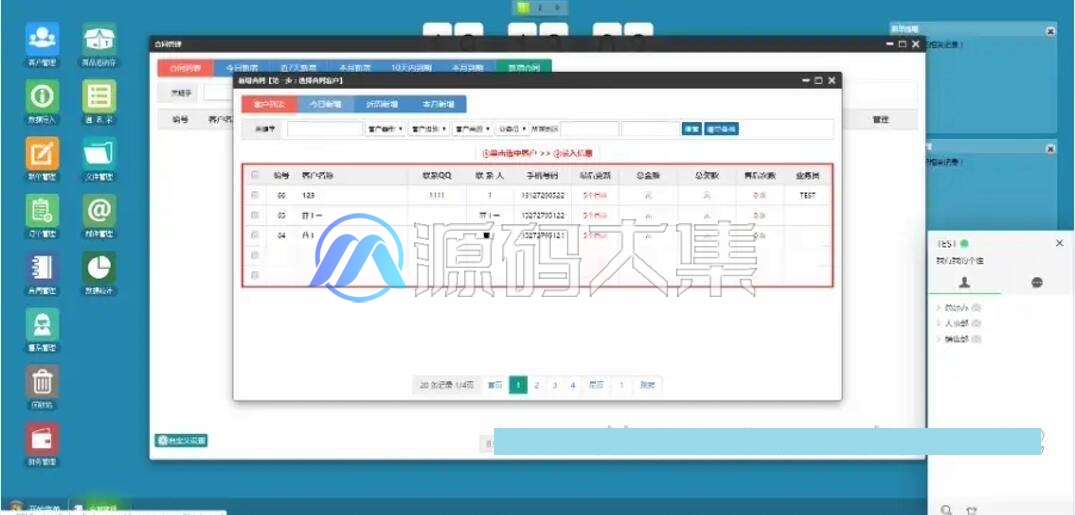
Task: Open the pie chart statistics desktop icon
Action: 99,267
